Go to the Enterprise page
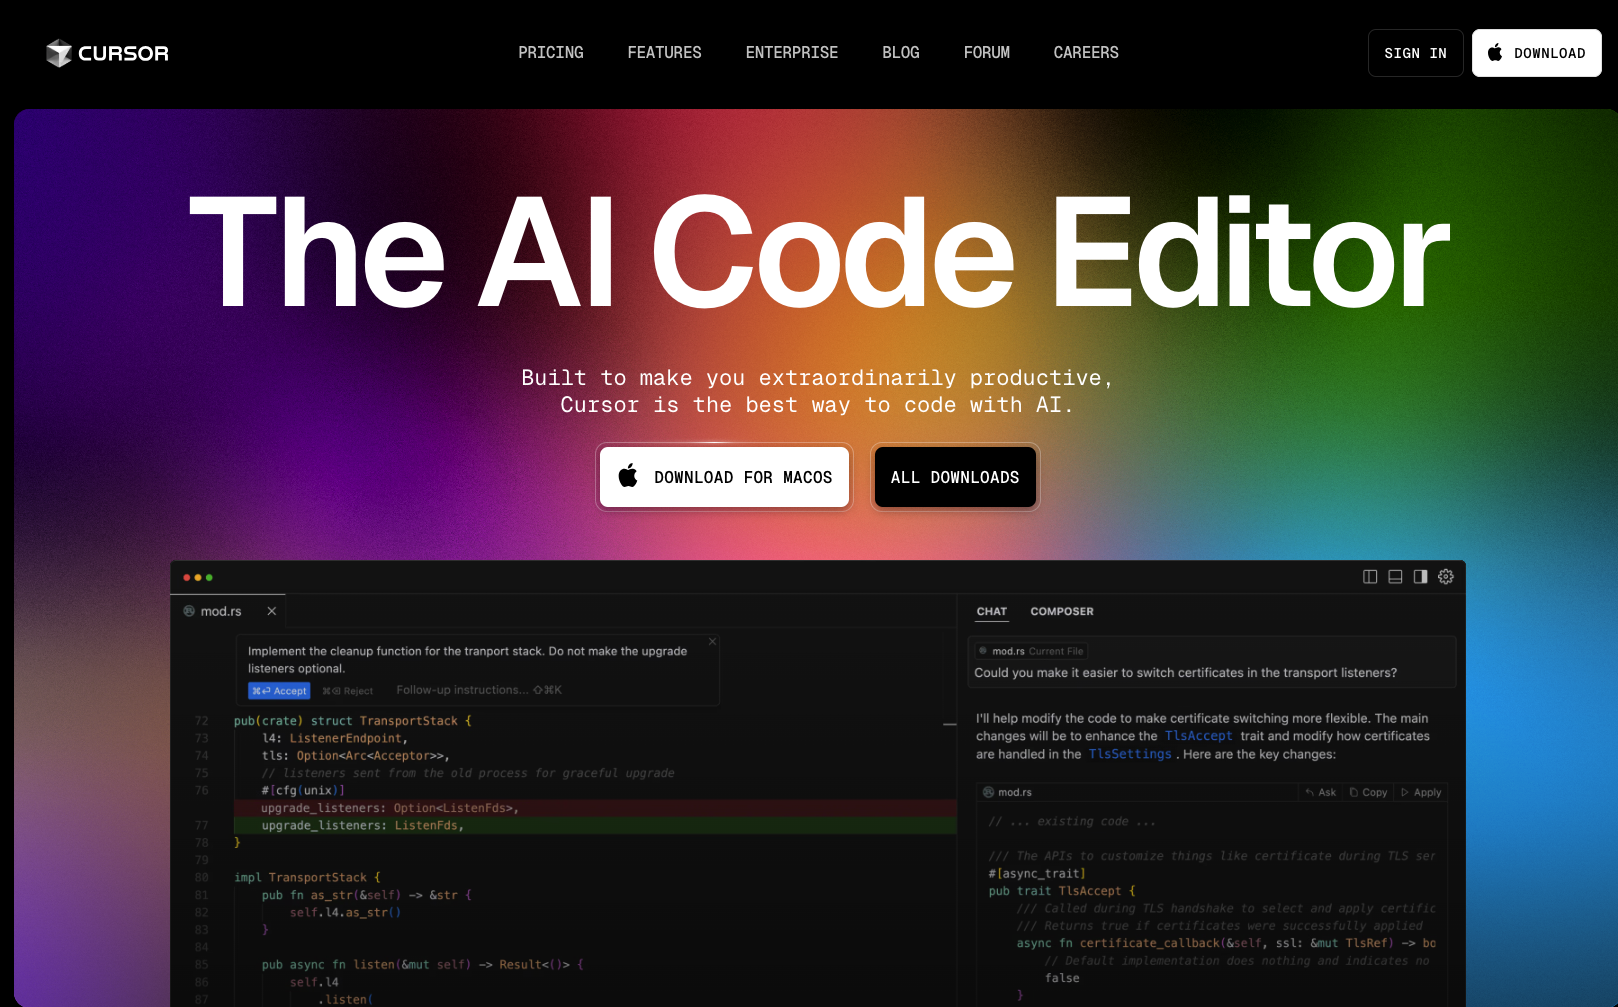This screenshot has height=1007, width=1618. pyautogui.click(x=792, y=53)
